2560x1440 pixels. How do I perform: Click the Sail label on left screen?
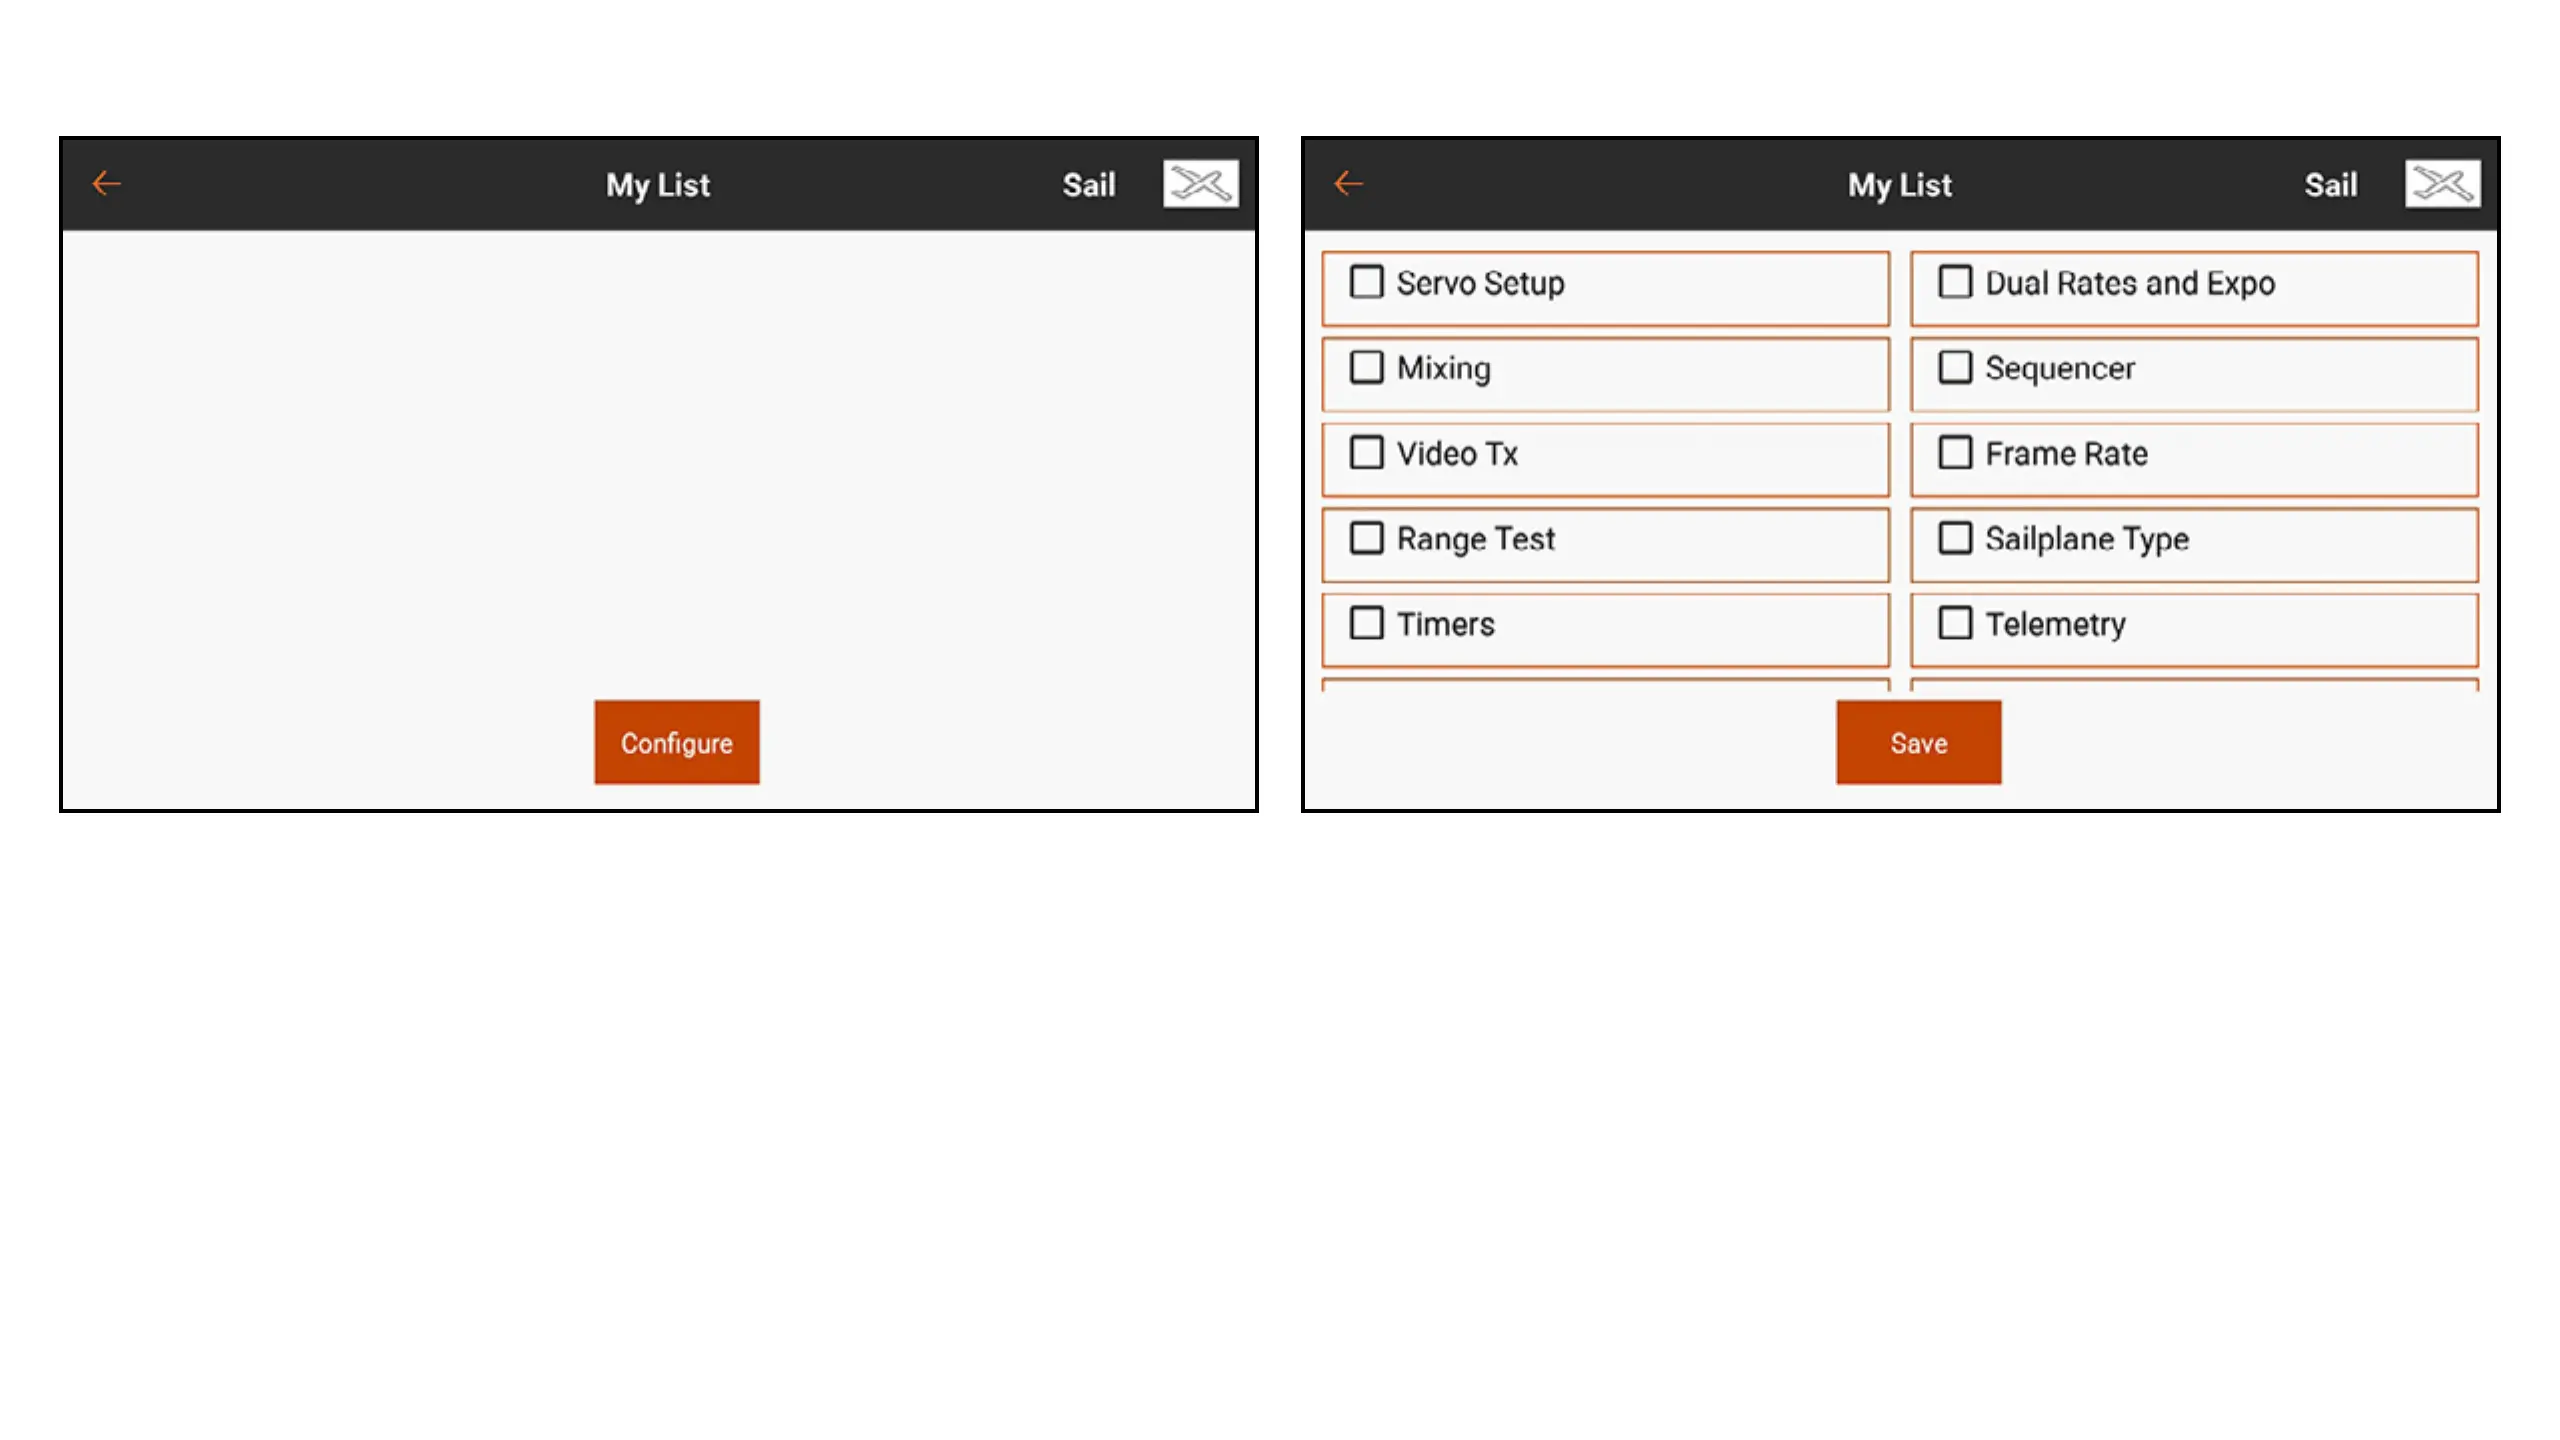[1088, 185]
